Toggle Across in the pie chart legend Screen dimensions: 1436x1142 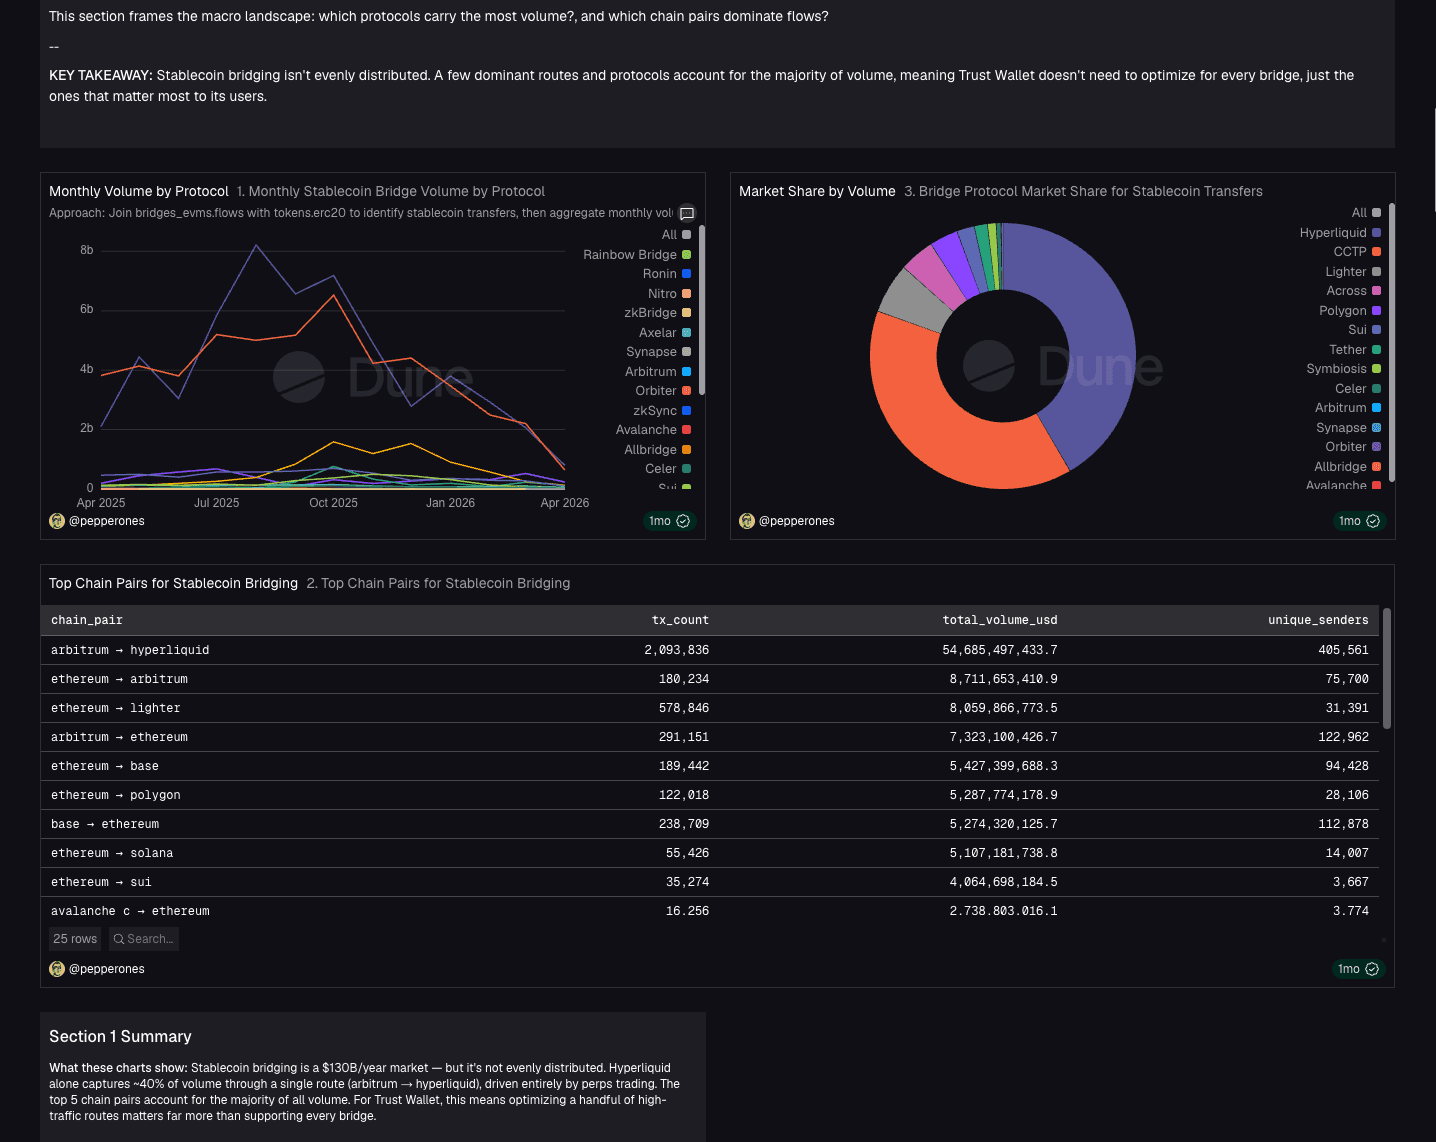coord(1353,291)
